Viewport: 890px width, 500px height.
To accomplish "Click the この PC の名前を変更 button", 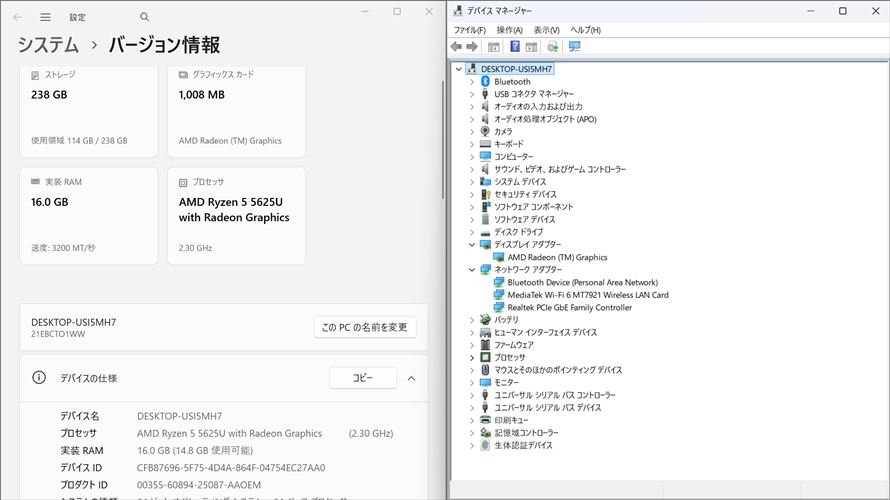I will 364,327.
